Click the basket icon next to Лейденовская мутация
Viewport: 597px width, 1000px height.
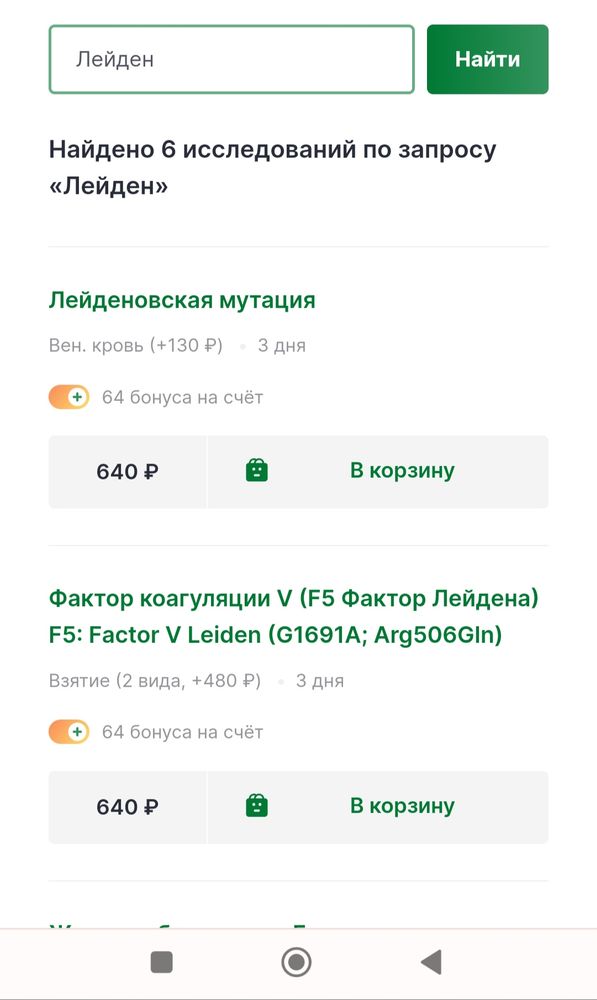256,471
